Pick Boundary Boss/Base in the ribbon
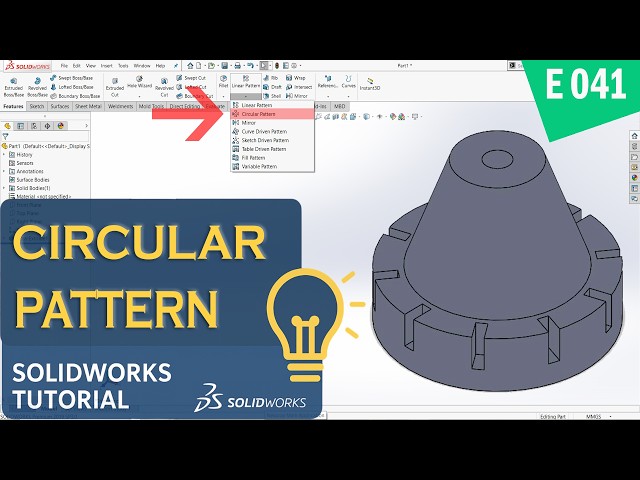The image size is (640, 480). coord(75,96)
